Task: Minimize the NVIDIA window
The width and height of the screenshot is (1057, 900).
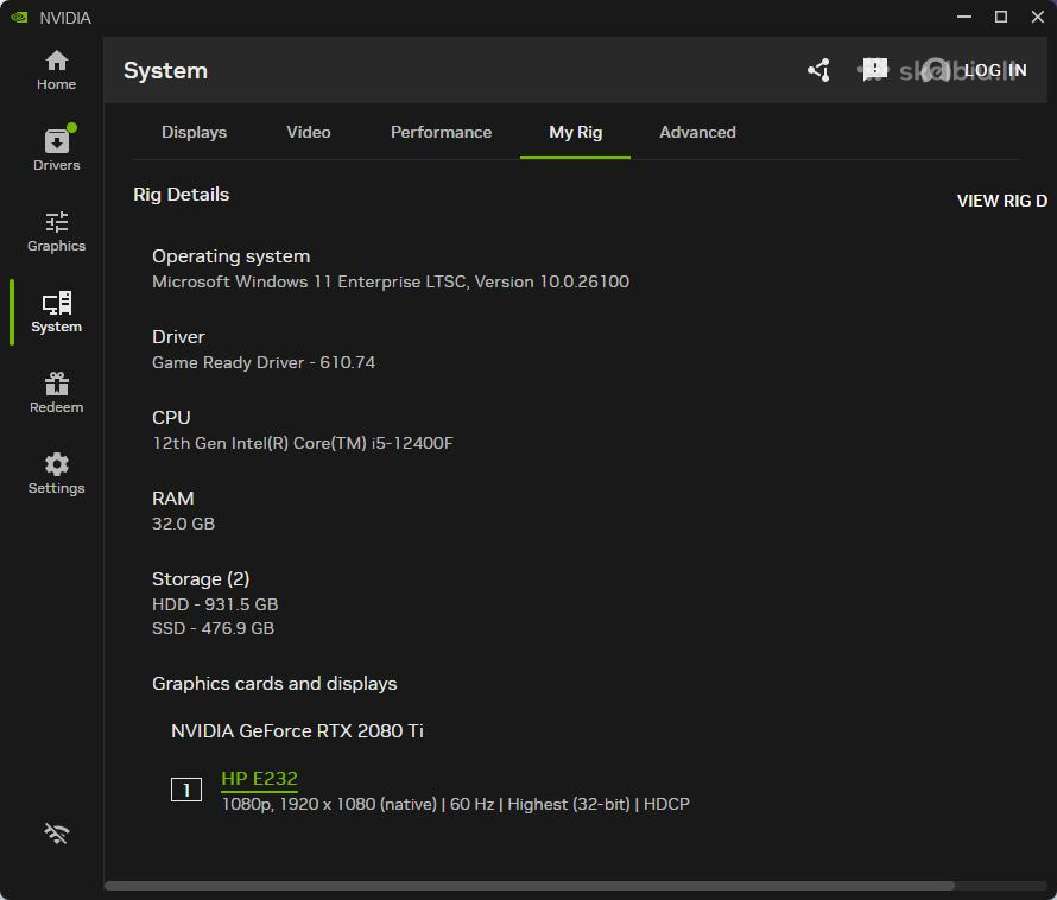Action: (x=964, y=17)
